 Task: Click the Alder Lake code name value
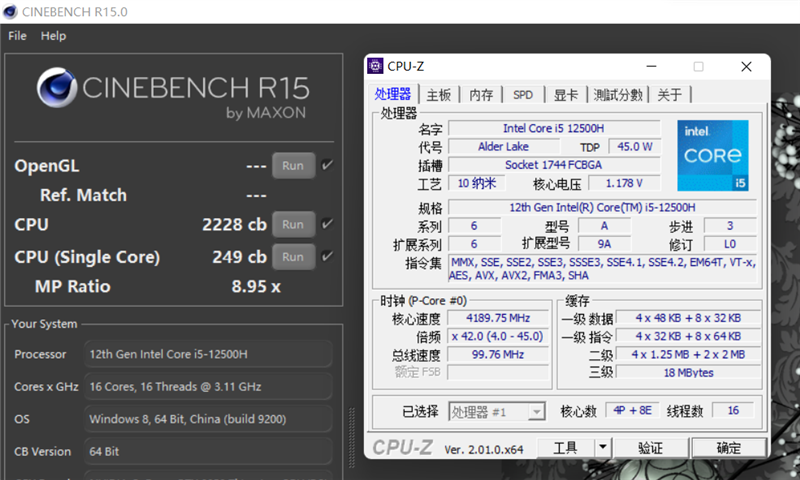tap(504, 146)
